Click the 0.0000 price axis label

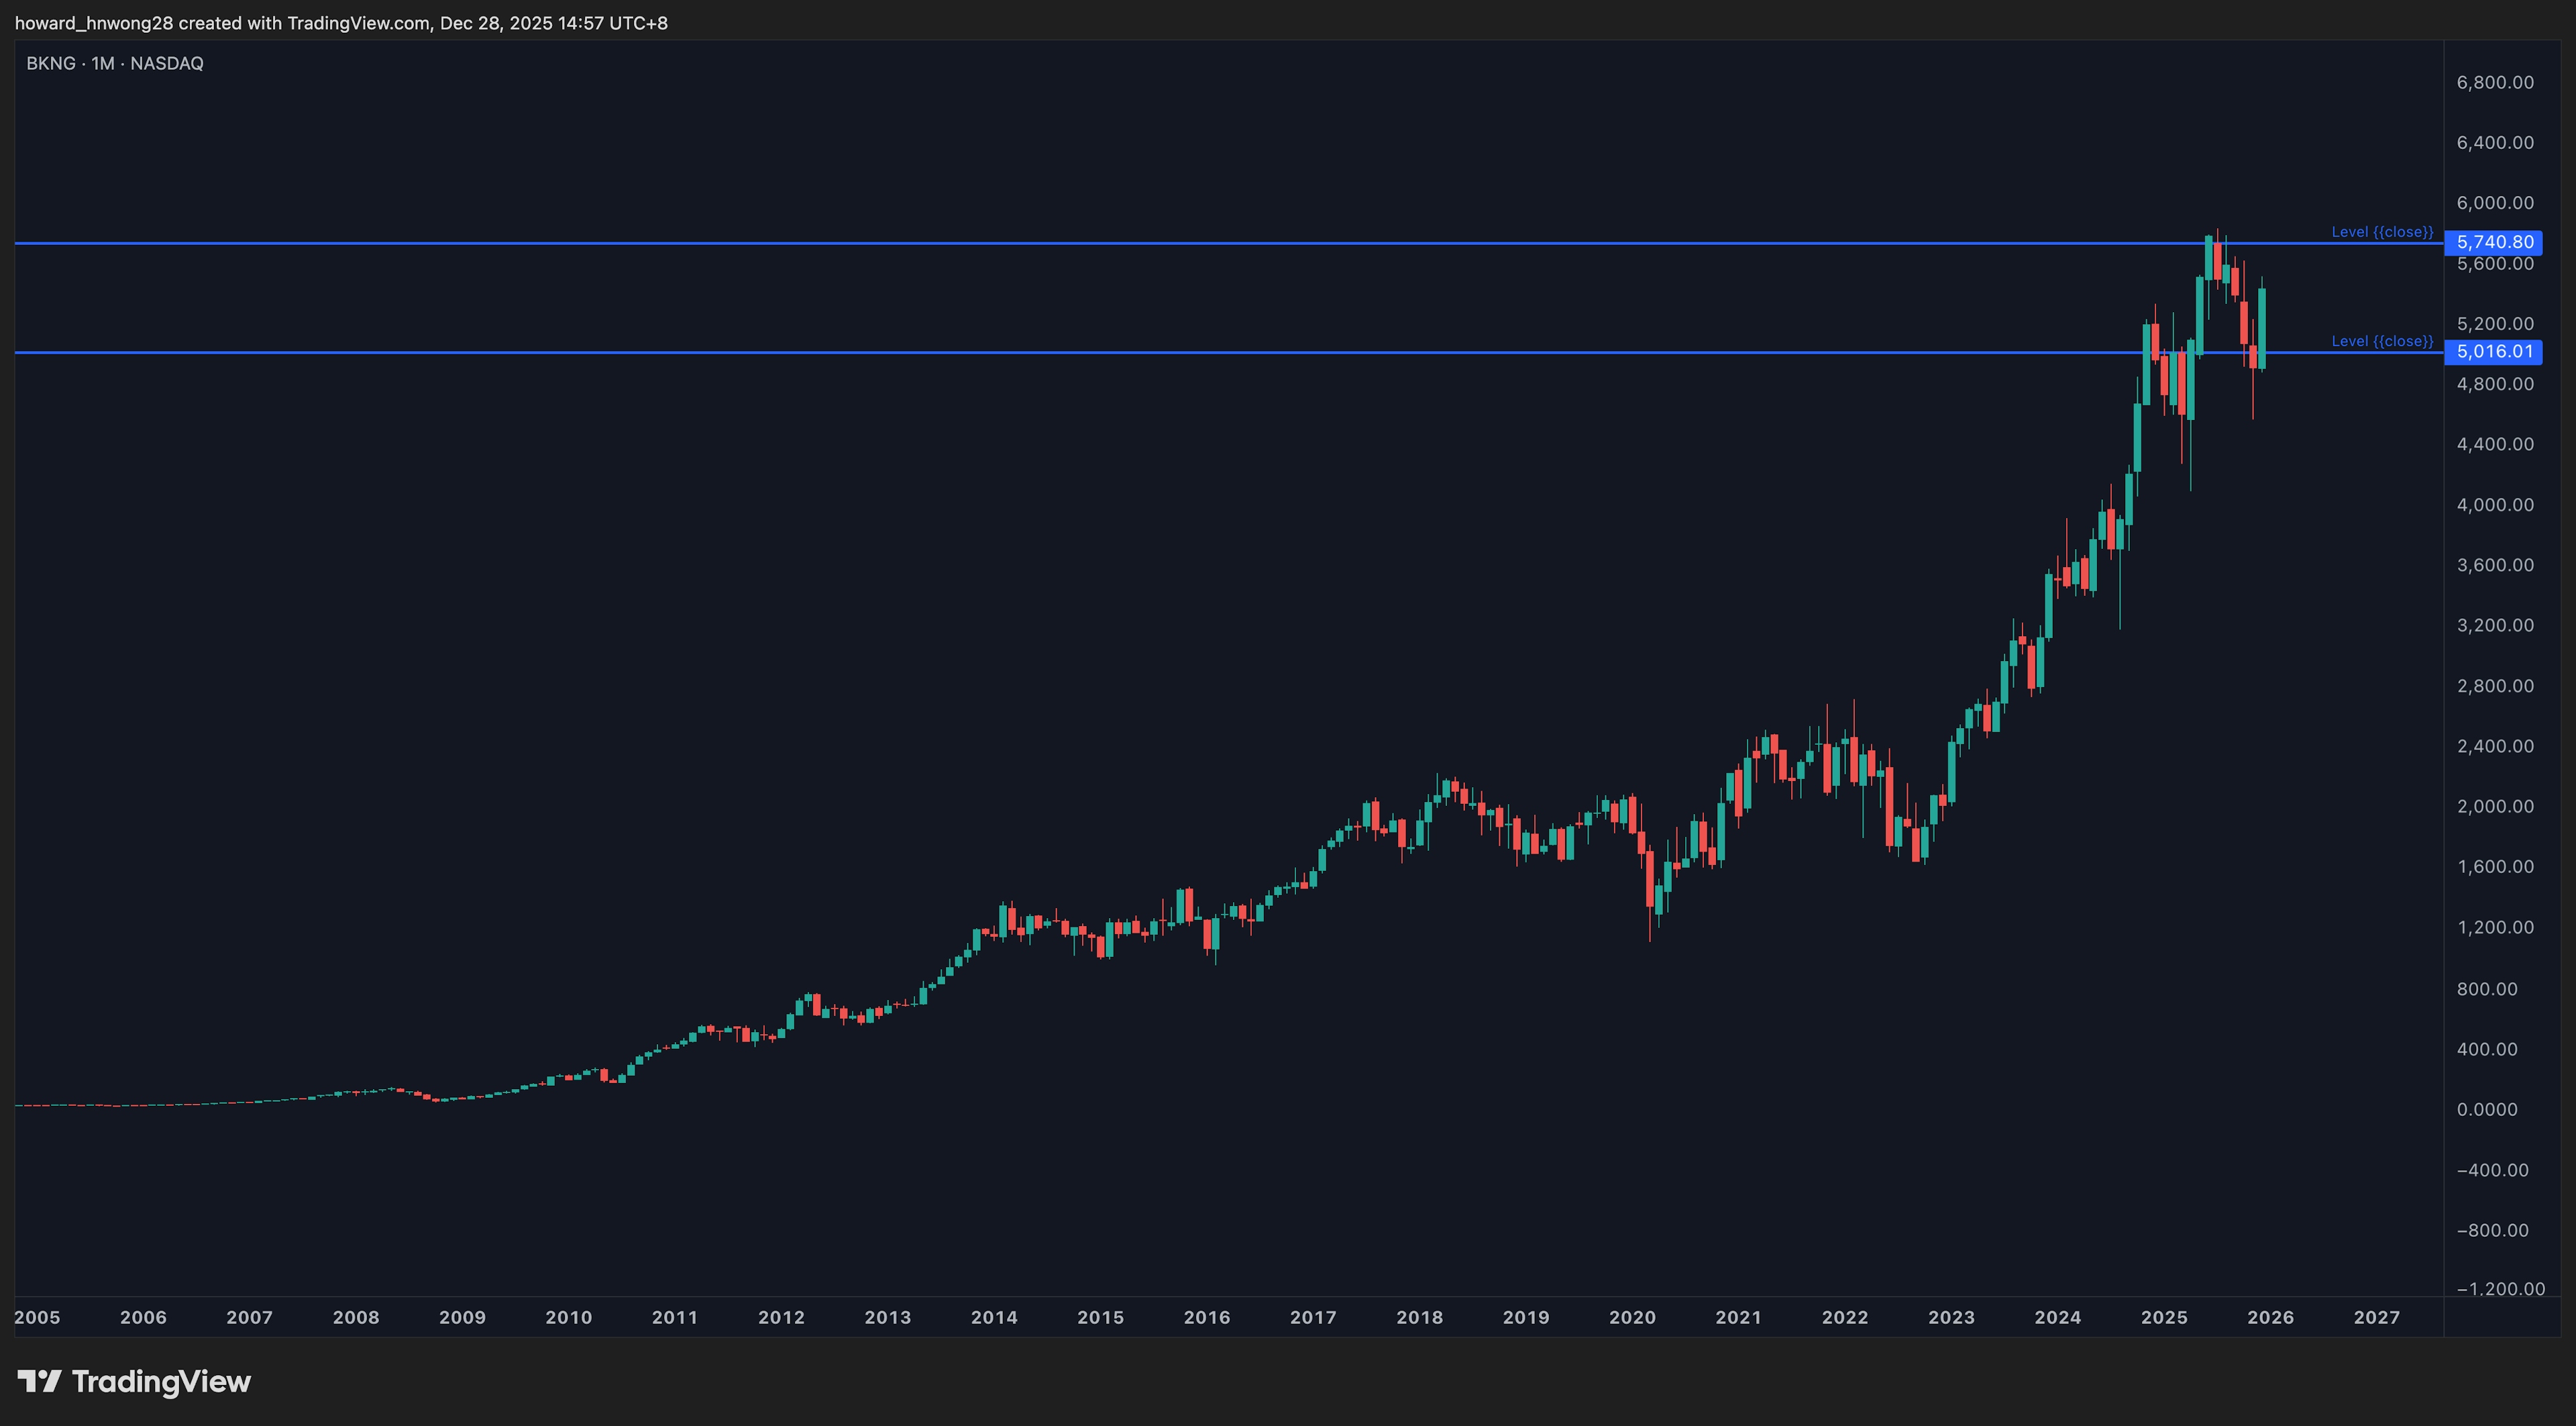coord(2486,1109)
